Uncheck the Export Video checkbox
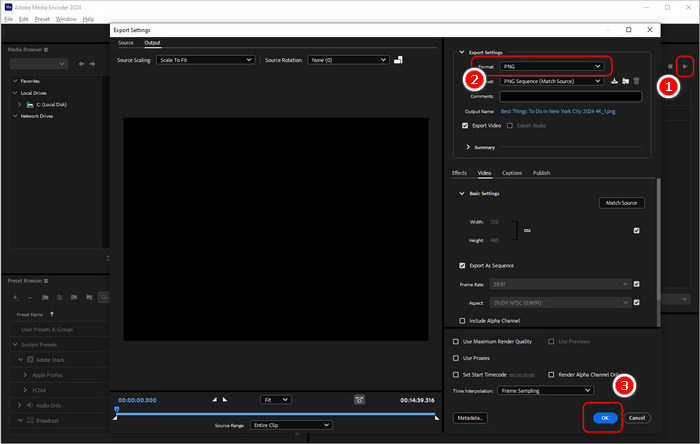Image resolution: width=700 pixels, height=444 pixels. (465, 125)
